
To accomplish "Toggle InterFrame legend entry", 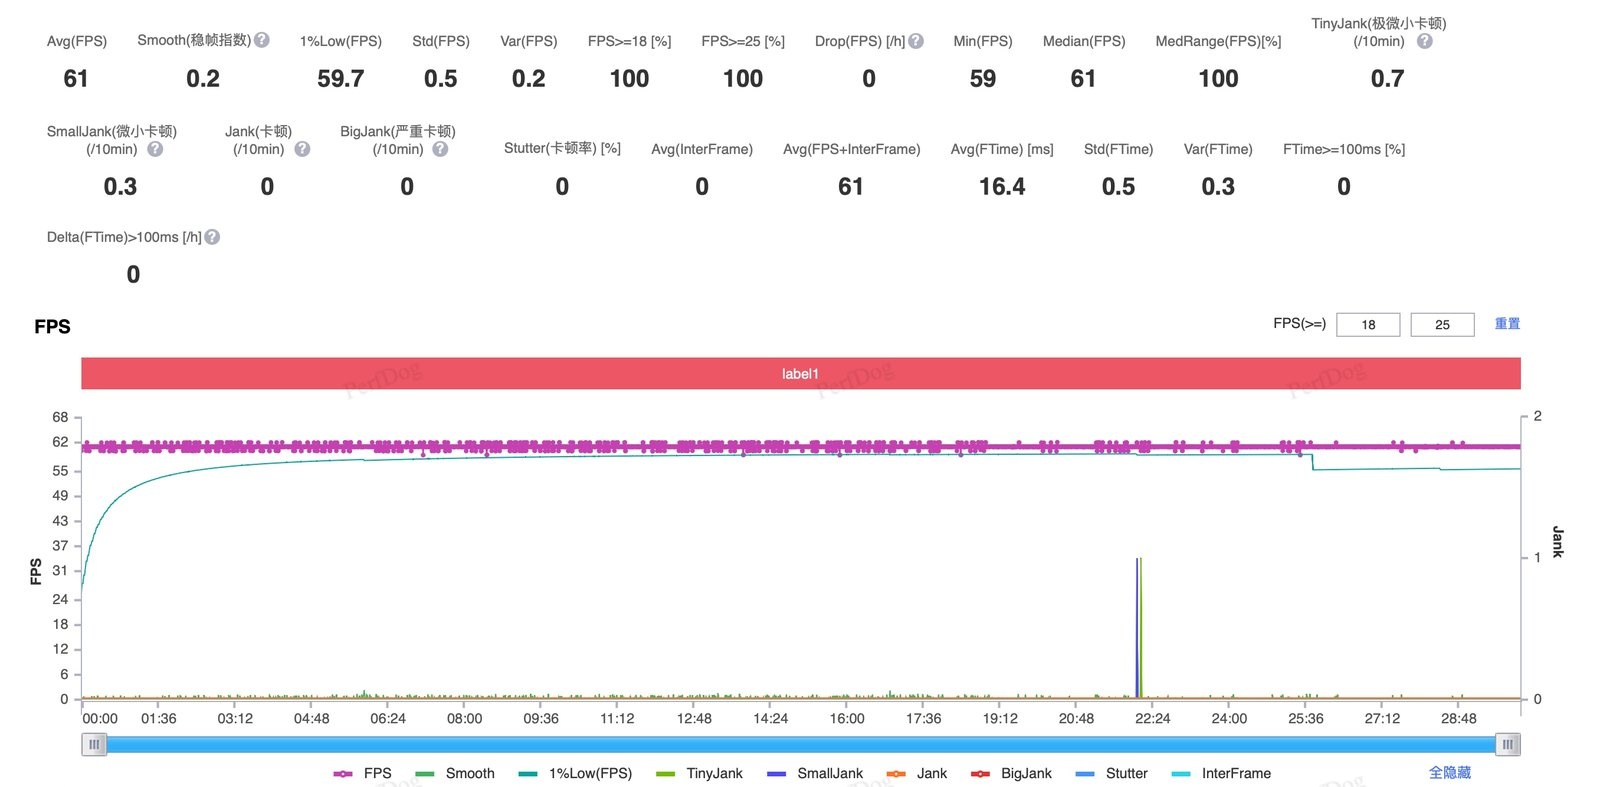I will (1221, 773).
